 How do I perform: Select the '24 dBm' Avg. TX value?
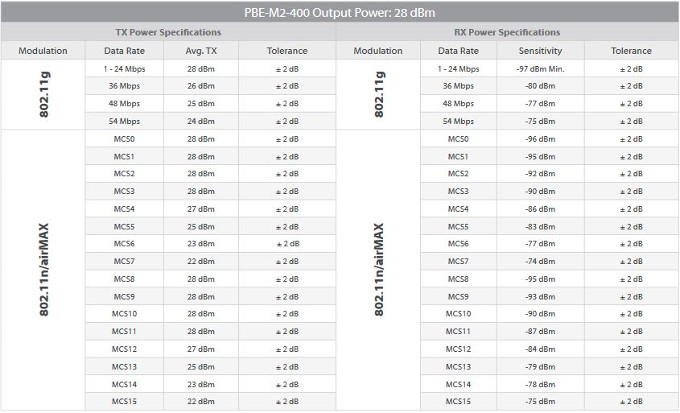point(201,121)
